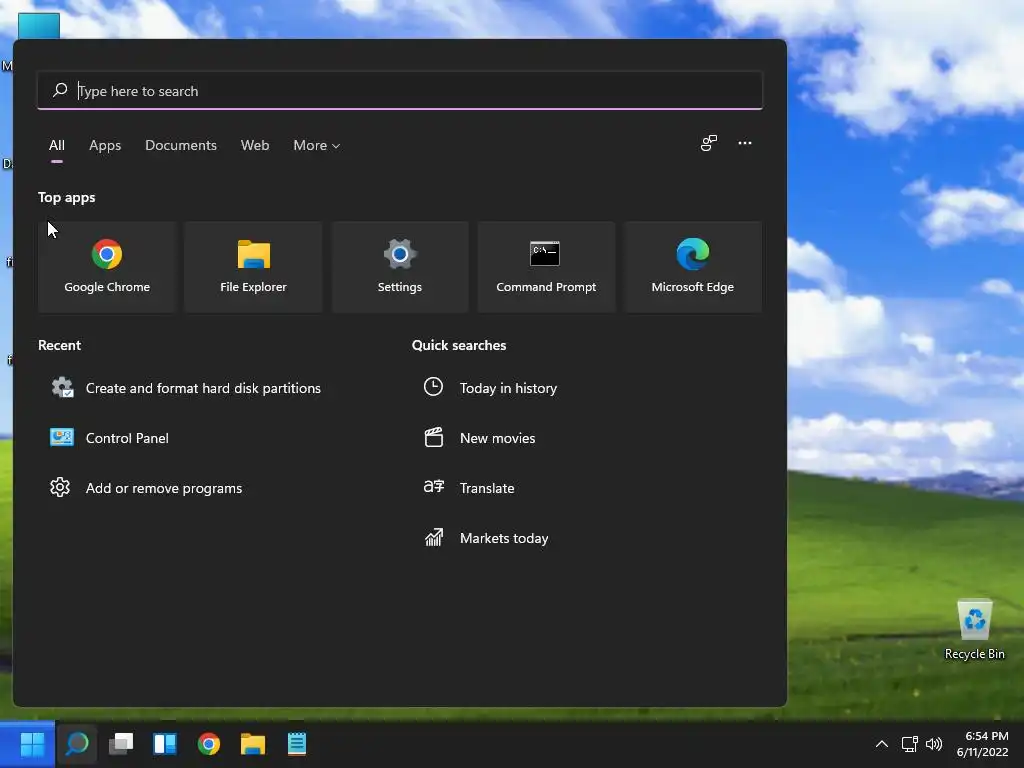Switch to the Documents search tab
The height and width of the screenshot is (768, 1024).
pos(181,146)
